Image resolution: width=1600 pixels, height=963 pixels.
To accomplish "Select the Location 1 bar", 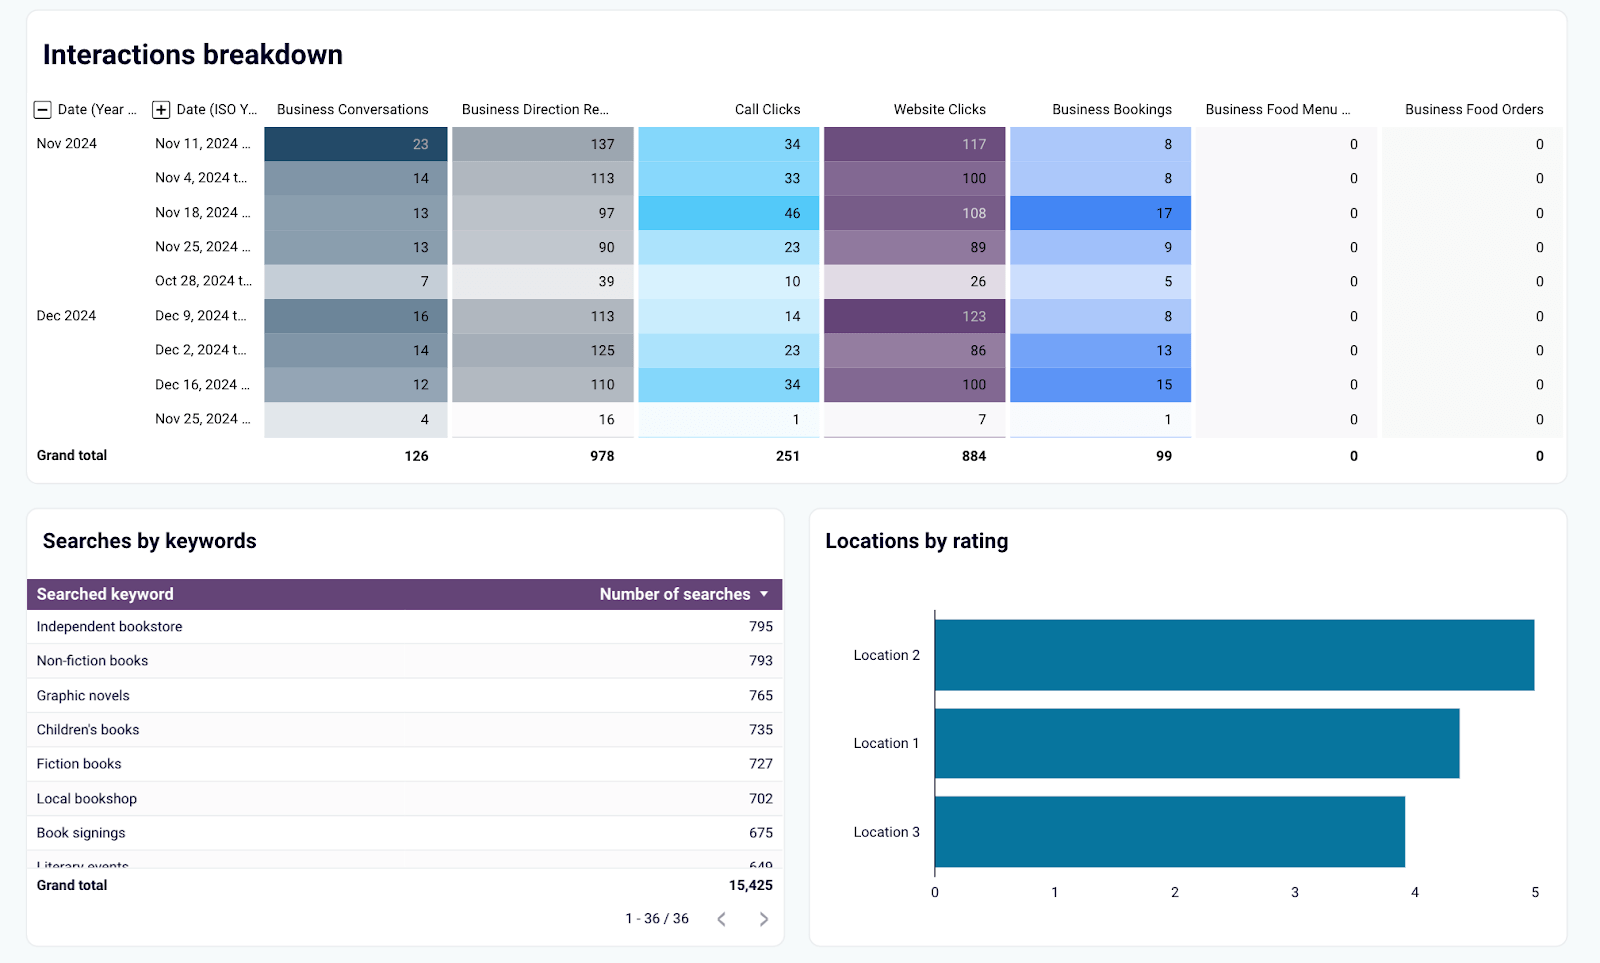I will pyautogui.click(x=1197, y=743).
